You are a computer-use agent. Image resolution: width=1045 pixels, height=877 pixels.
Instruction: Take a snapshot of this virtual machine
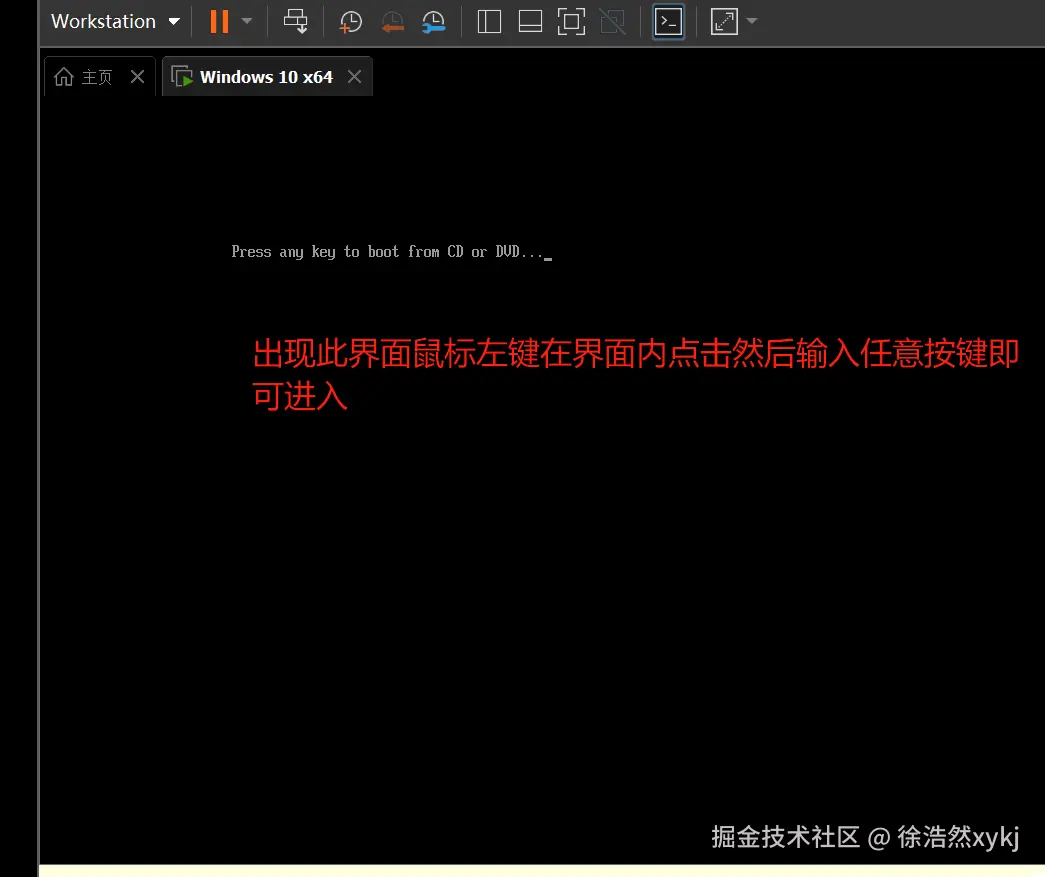pos(351,21)
